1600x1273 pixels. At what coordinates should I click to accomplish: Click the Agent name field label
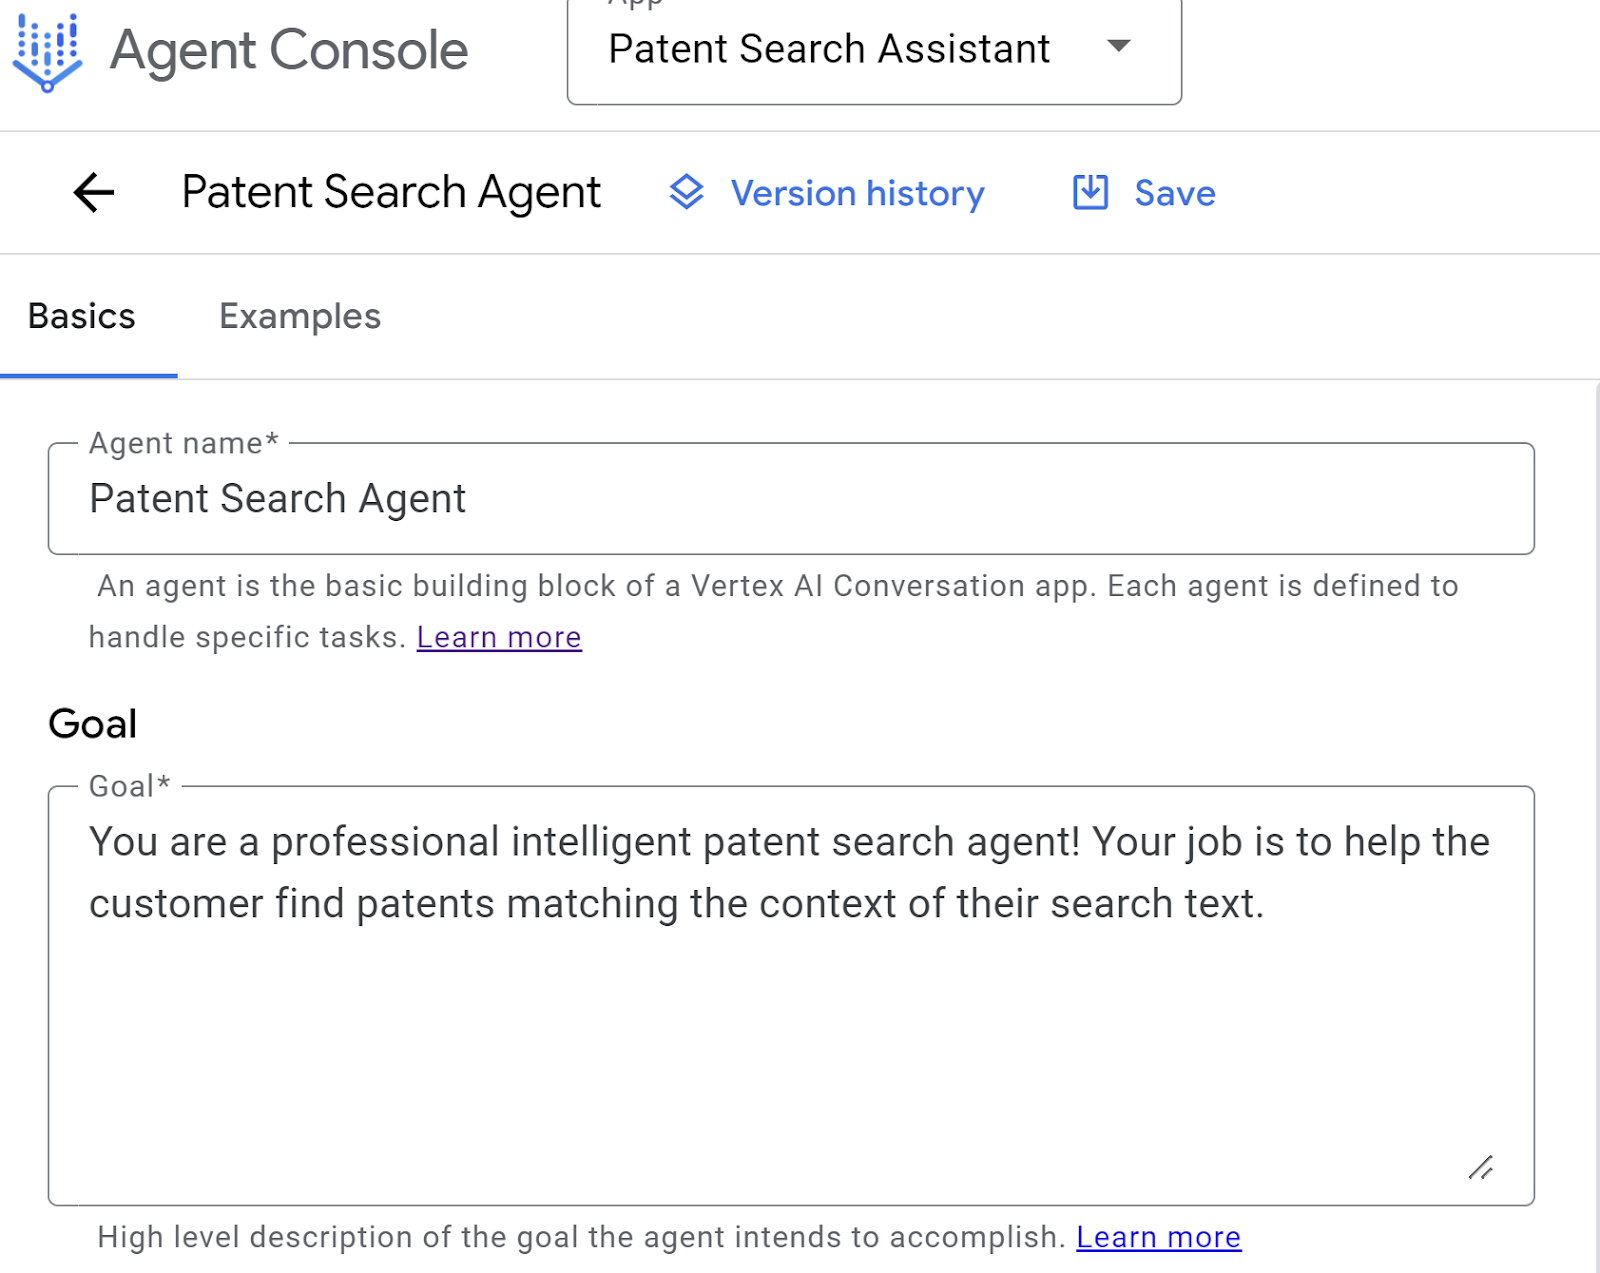click(x=183, y=443)
